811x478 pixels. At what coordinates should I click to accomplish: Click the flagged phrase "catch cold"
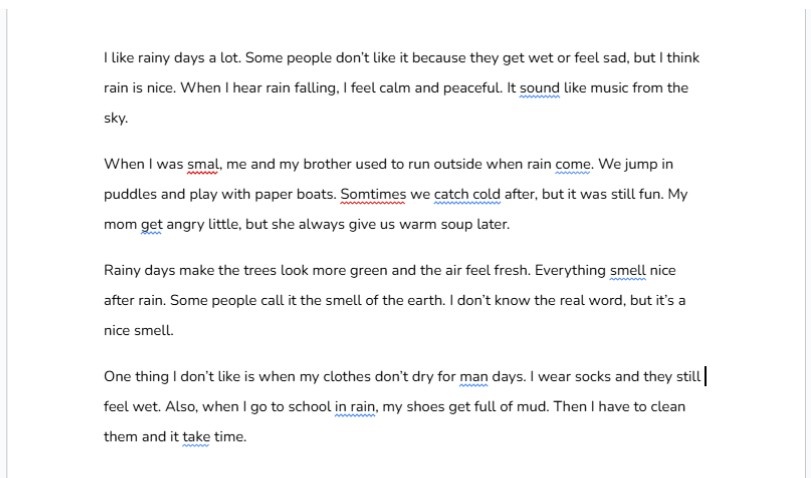point(467,195)
